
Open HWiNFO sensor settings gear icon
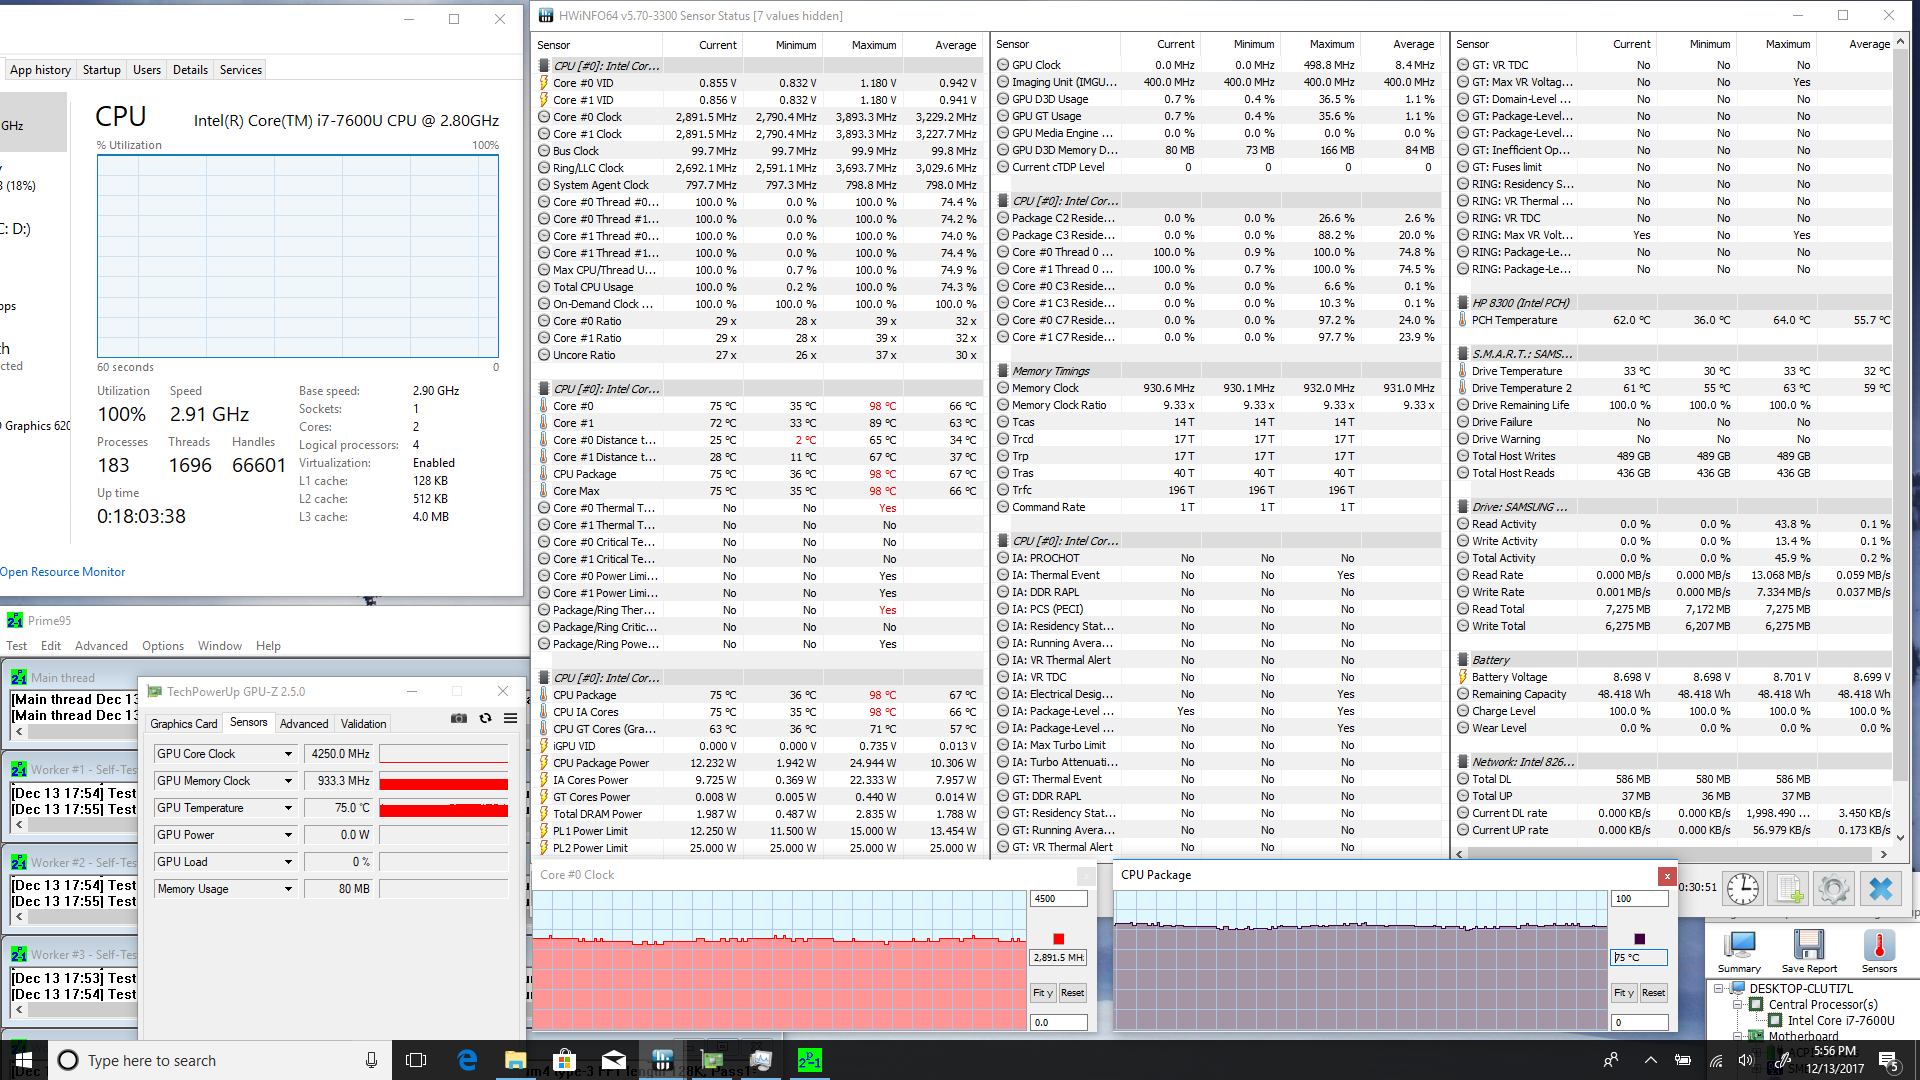(x=1834, y=889)
